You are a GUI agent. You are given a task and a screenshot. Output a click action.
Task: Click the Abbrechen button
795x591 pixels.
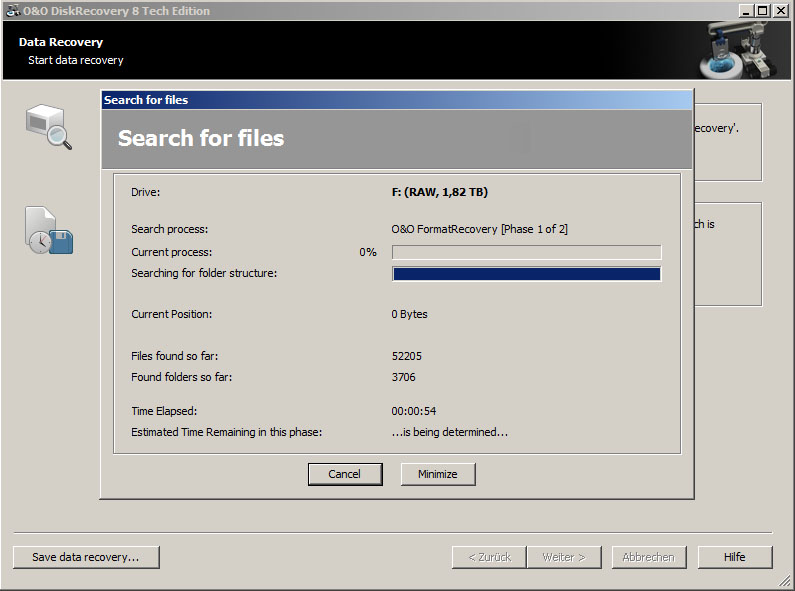click(x=648, y=557)
